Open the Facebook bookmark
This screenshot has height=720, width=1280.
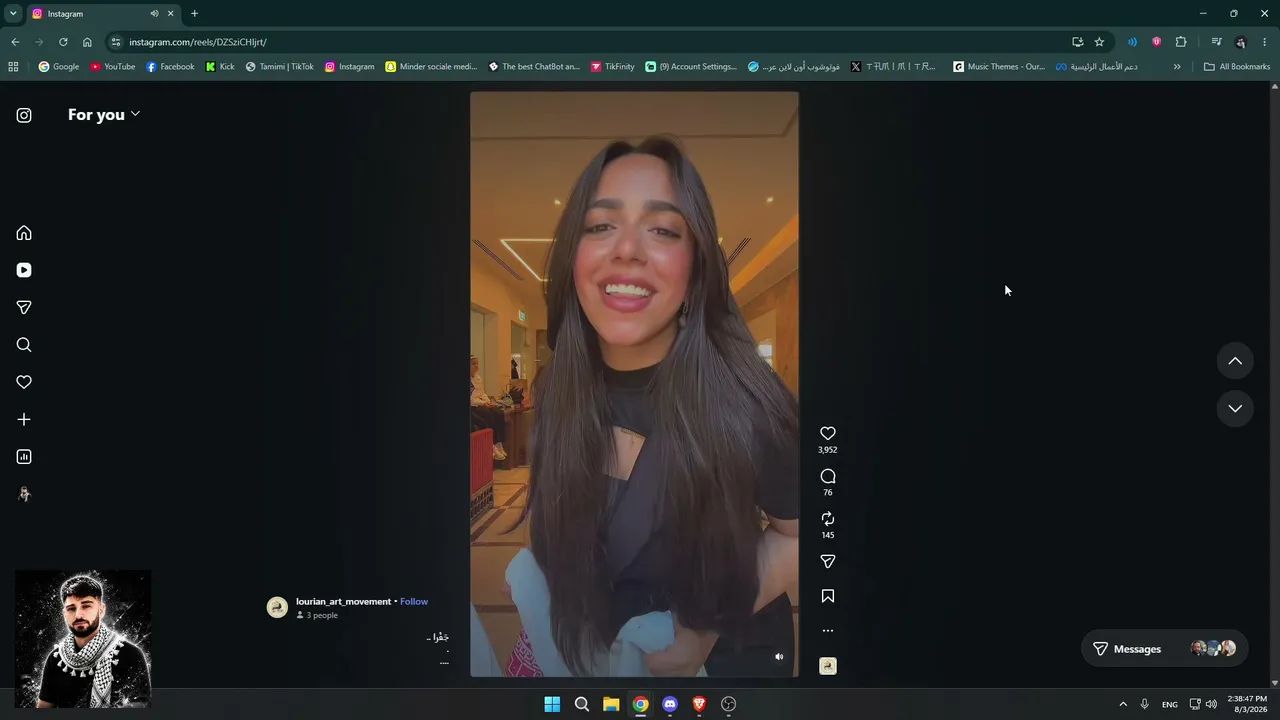pos(170,67)
